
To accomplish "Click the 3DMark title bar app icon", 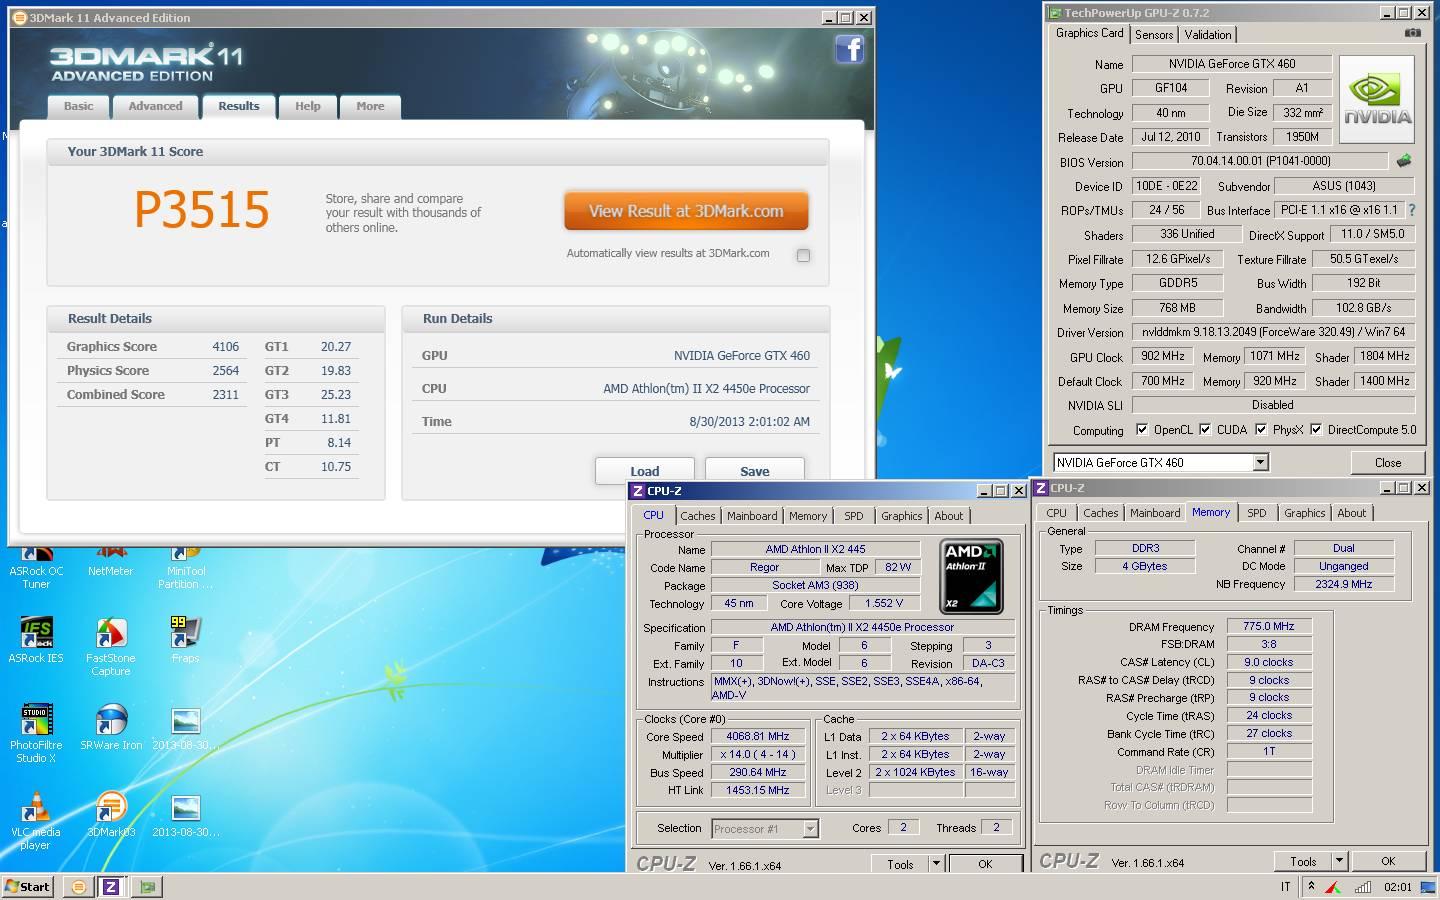I will tap(20, 18).
